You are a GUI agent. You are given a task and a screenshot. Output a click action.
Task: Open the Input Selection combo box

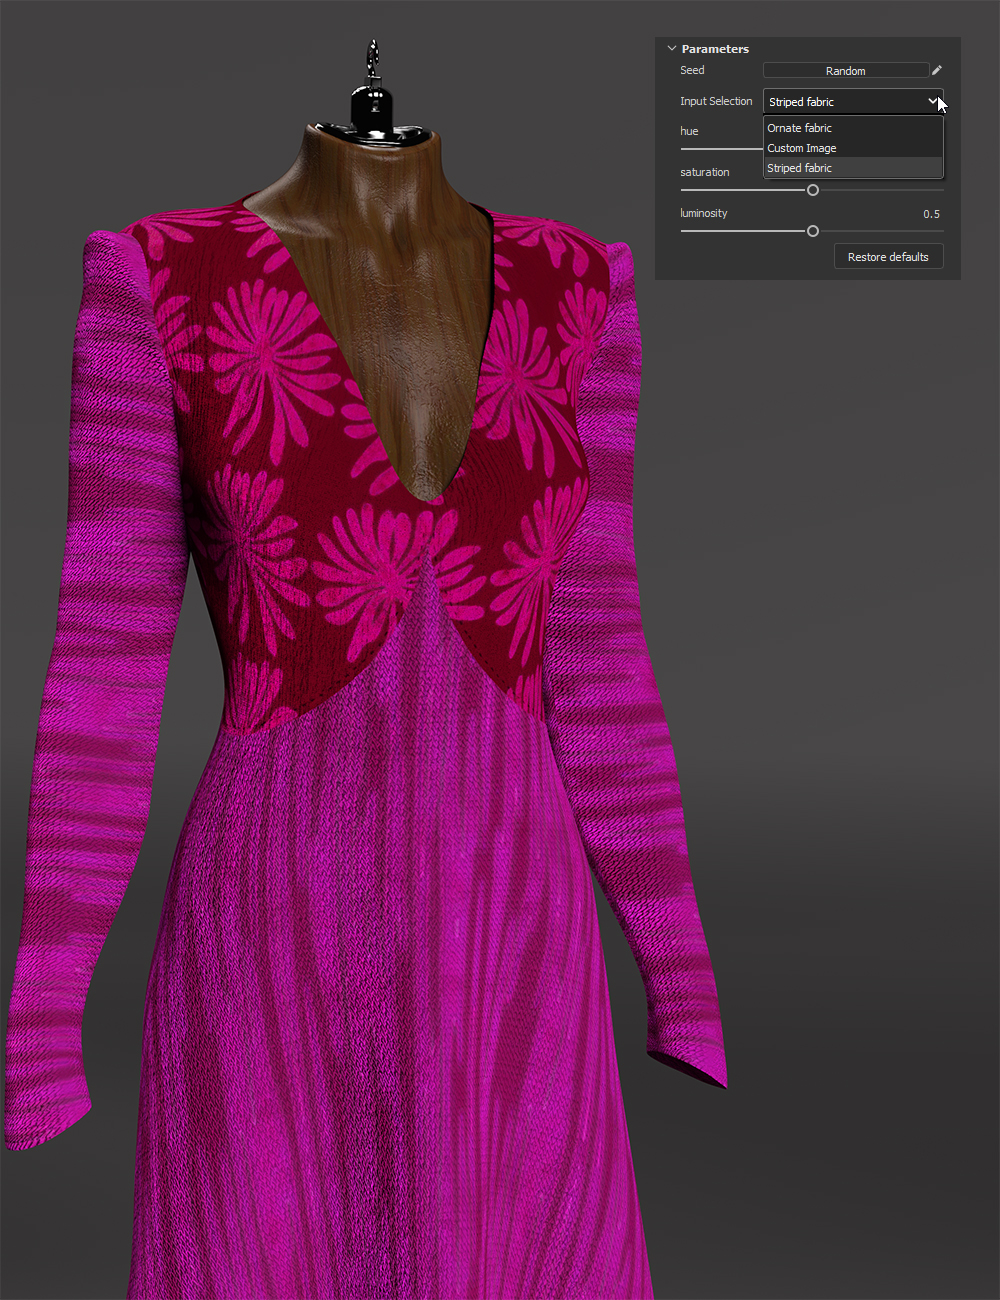(x=850, y=101)
